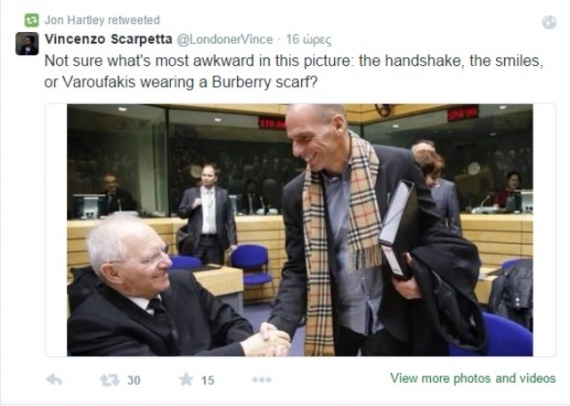This screenshot has height=406, width=570.
Task: Click the retweet count 30
Action: tap(134, 381)
